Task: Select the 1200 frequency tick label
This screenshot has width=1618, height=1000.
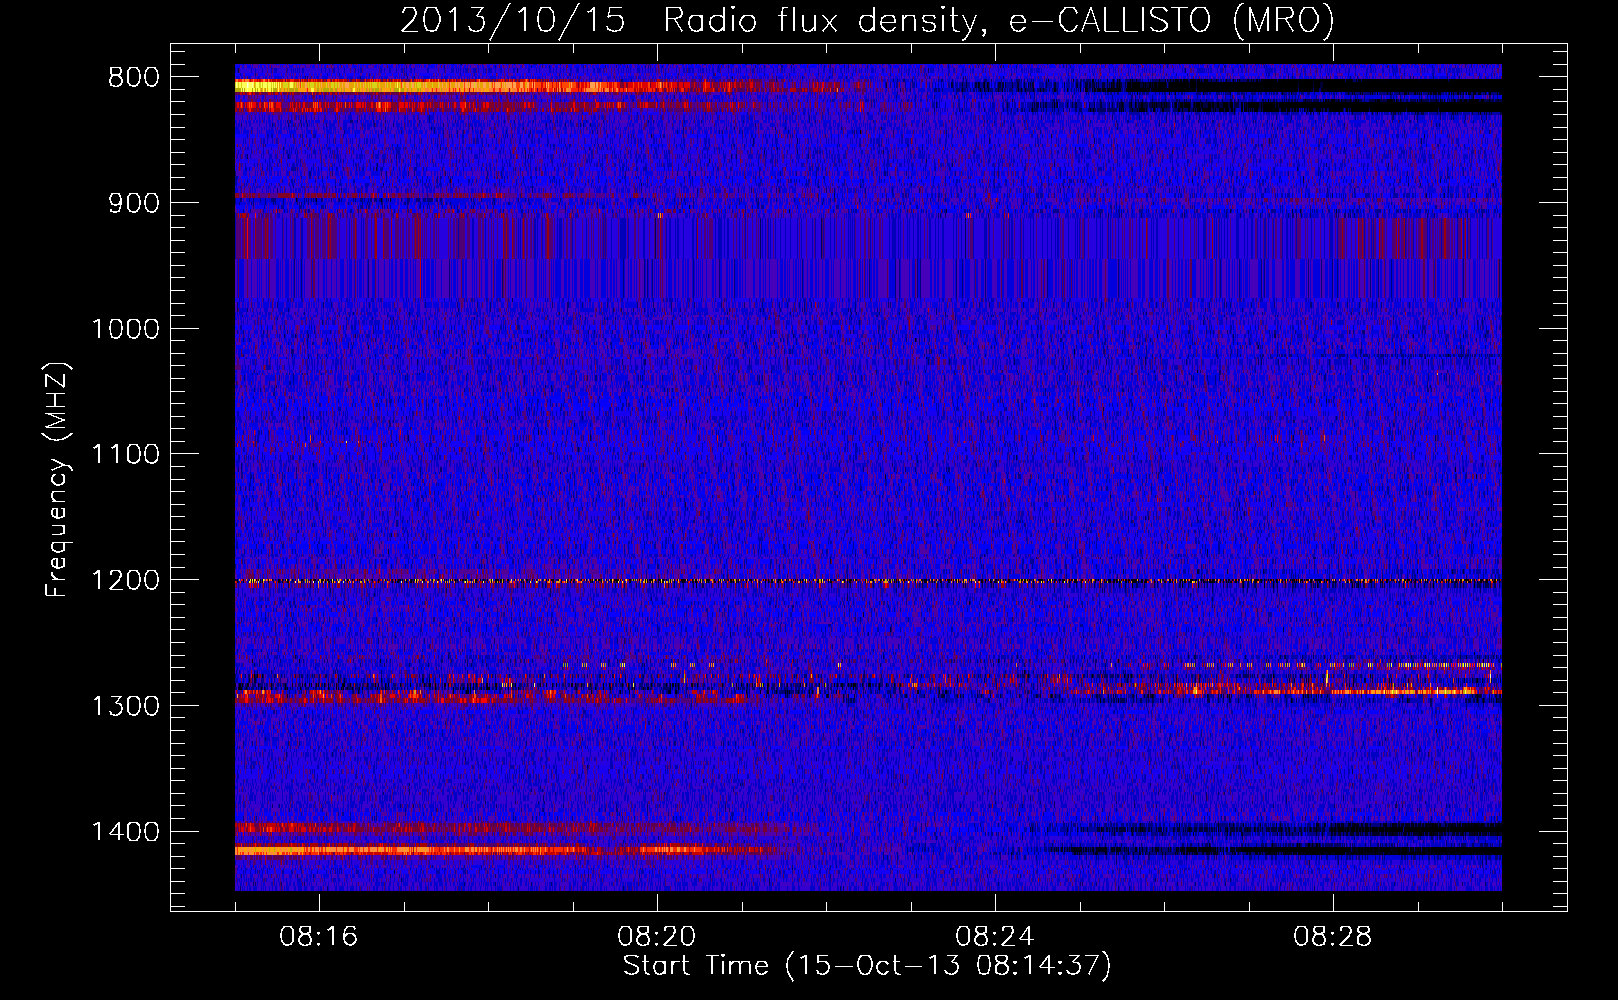Action: [x=126, y=581]
